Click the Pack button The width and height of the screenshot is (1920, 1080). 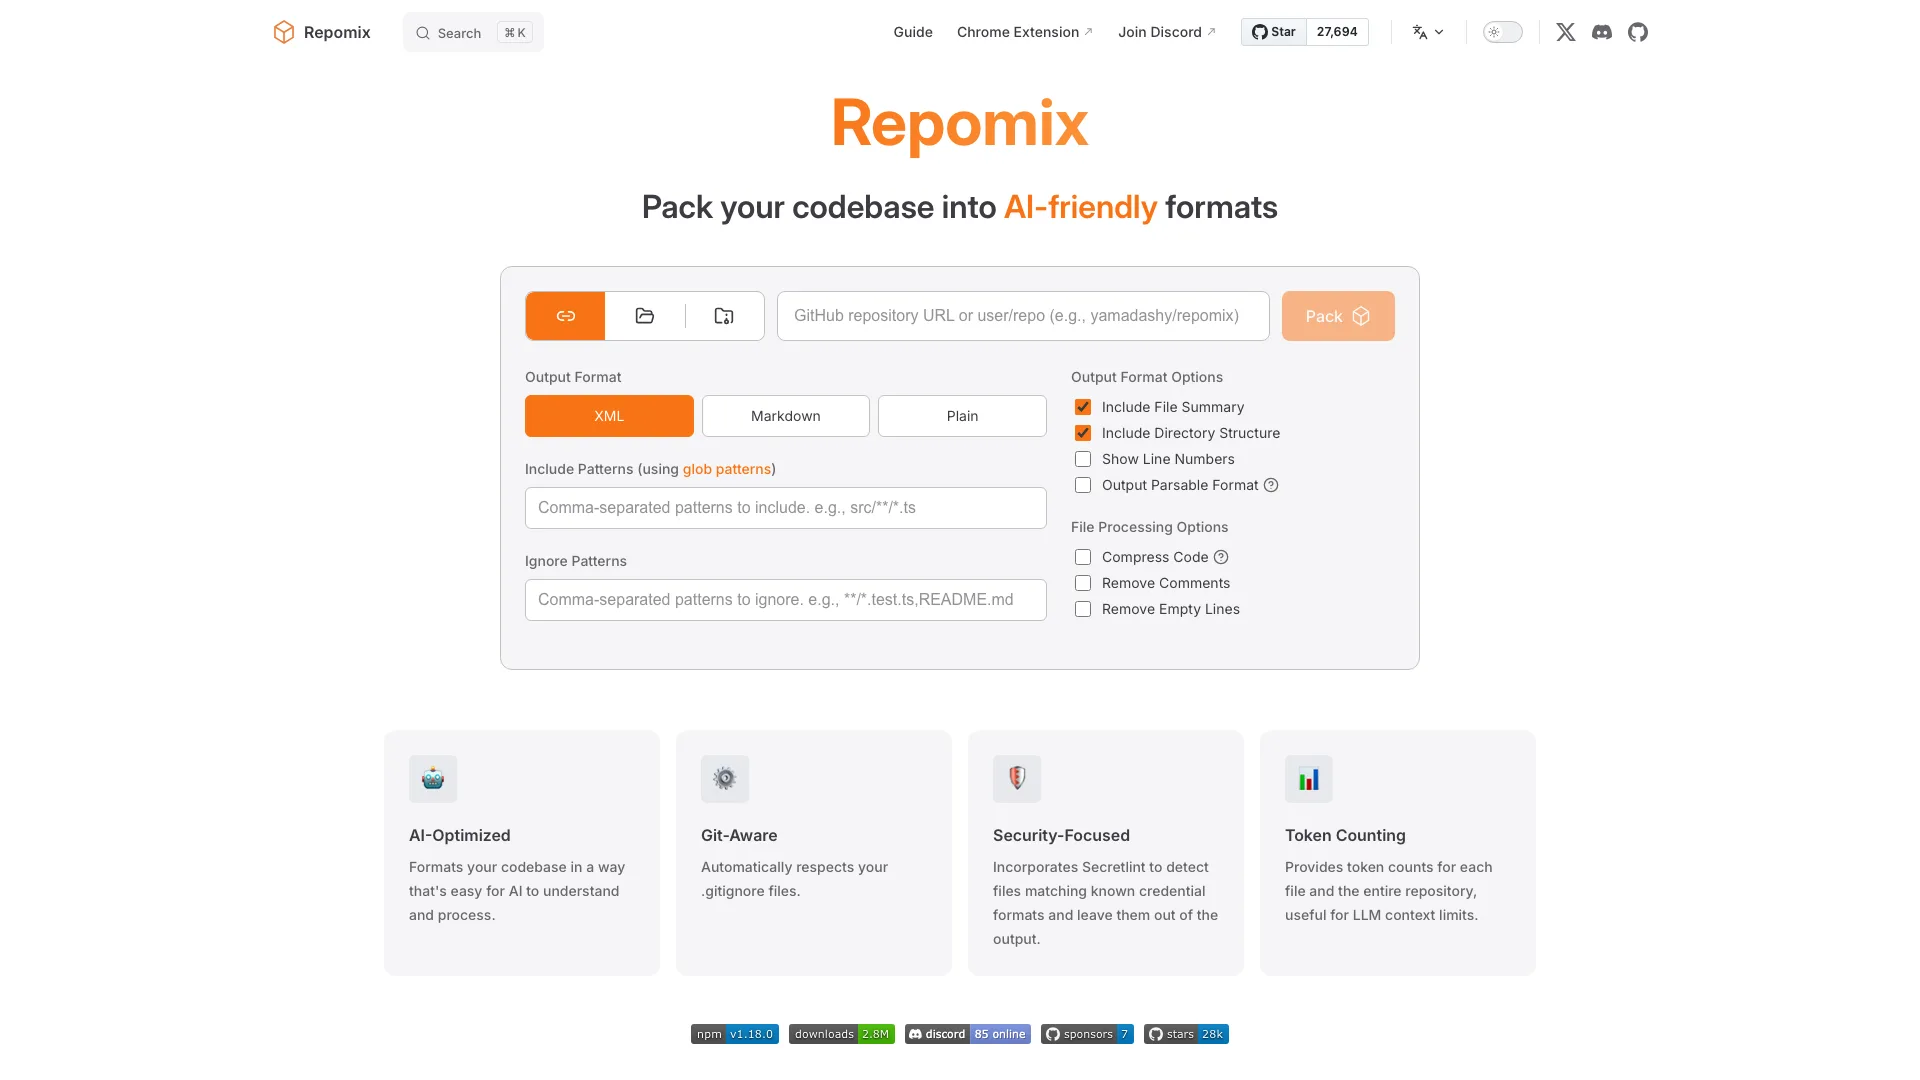pyautogui.click(x=1338, y=316)
